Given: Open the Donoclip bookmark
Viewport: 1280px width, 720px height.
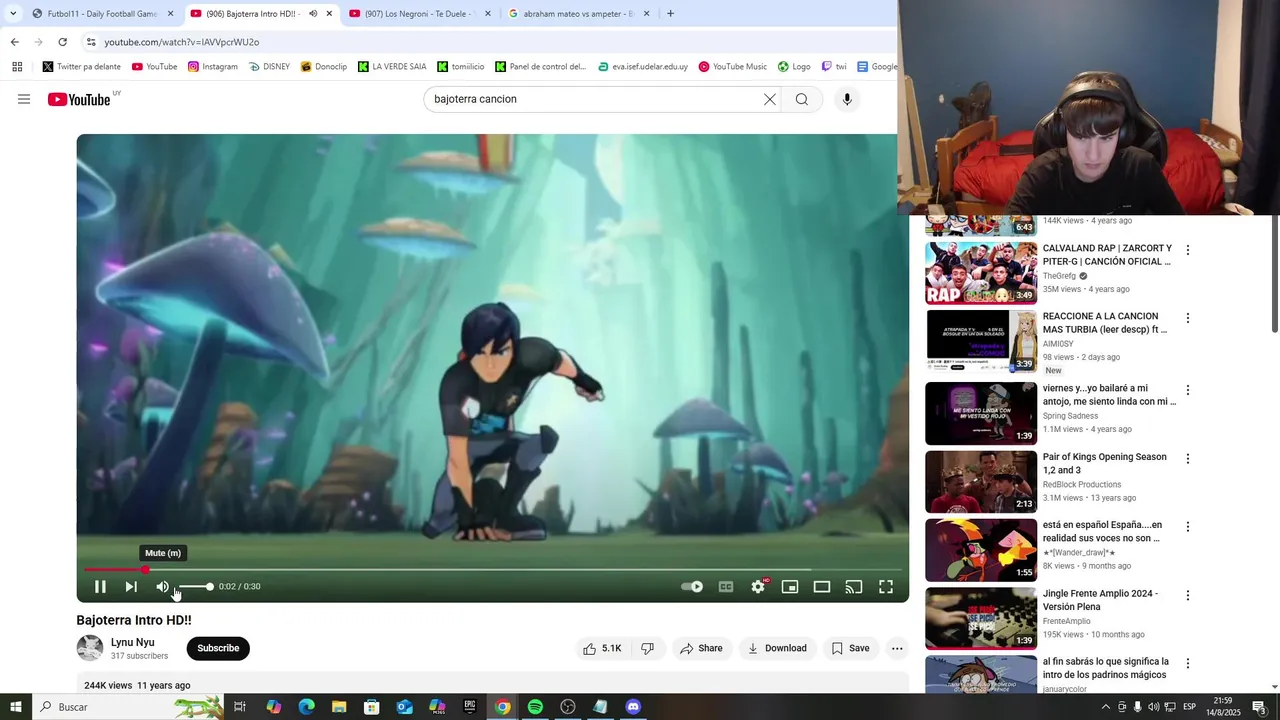Looking at the screenshot, I should point(324,67).
